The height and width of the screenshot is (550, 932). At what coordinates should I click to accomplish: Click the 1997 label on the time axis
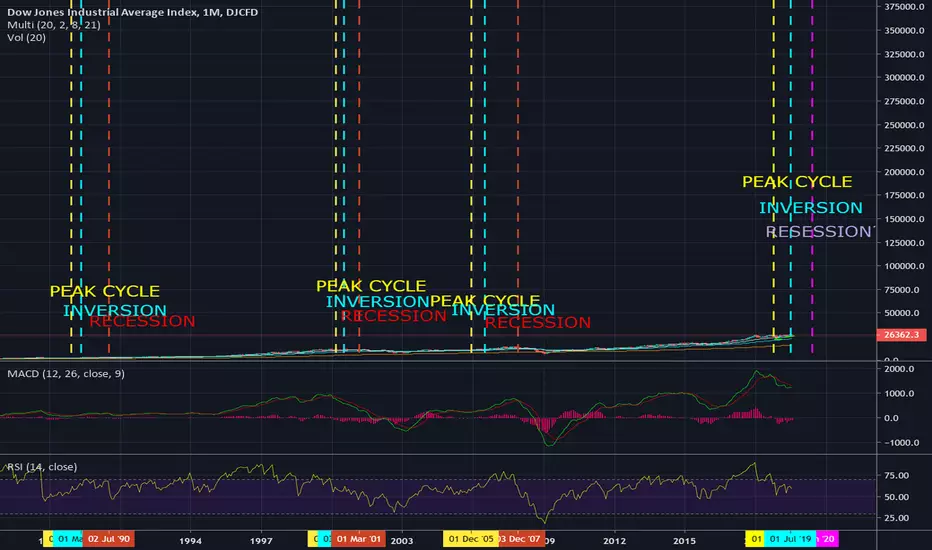[x=261, y=540]
